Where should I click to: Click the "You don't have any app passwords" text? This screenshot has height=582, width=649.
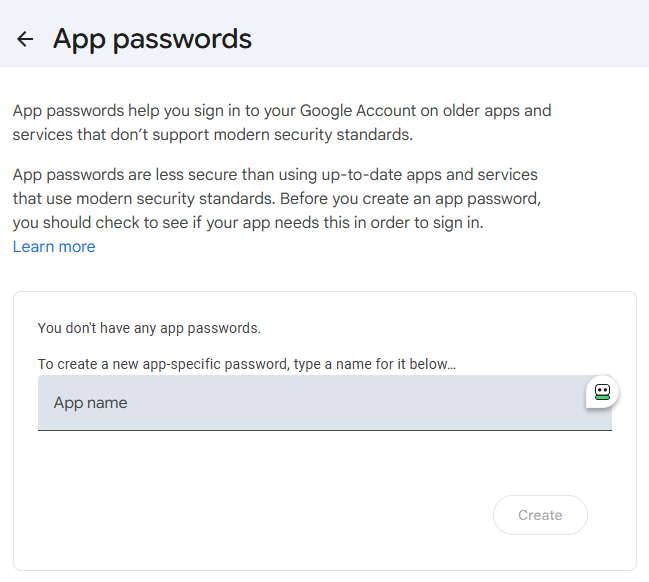tap(149, 328)
